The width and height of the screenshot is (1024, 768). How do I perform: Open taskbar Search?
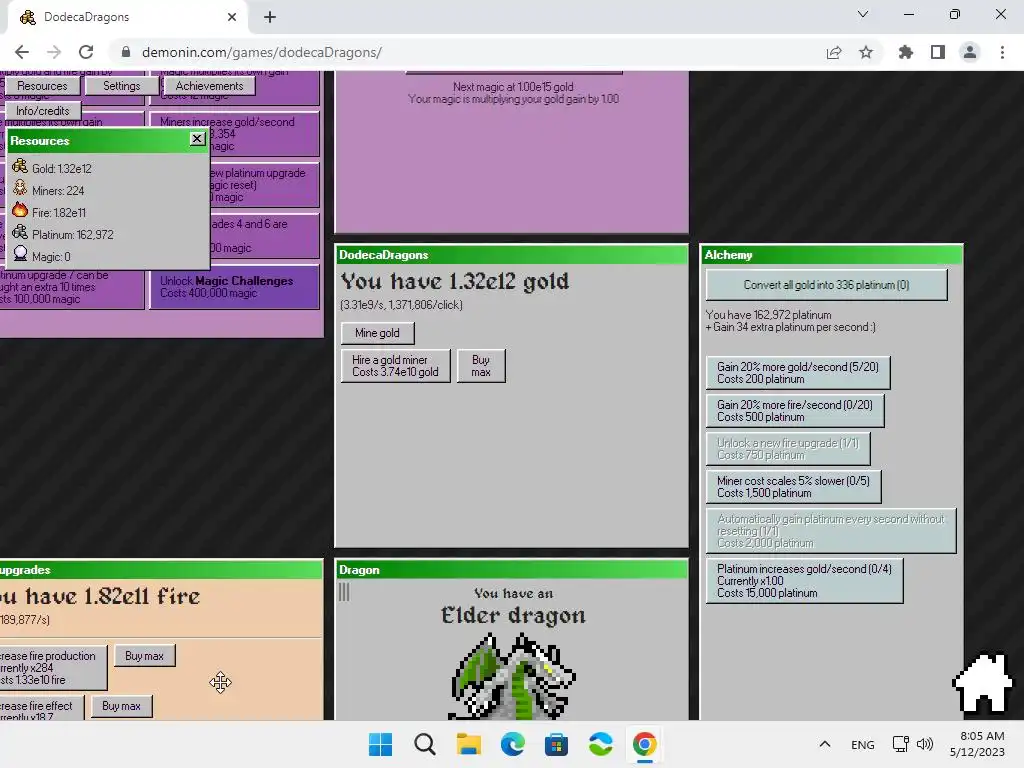click(x=424, y=744)
